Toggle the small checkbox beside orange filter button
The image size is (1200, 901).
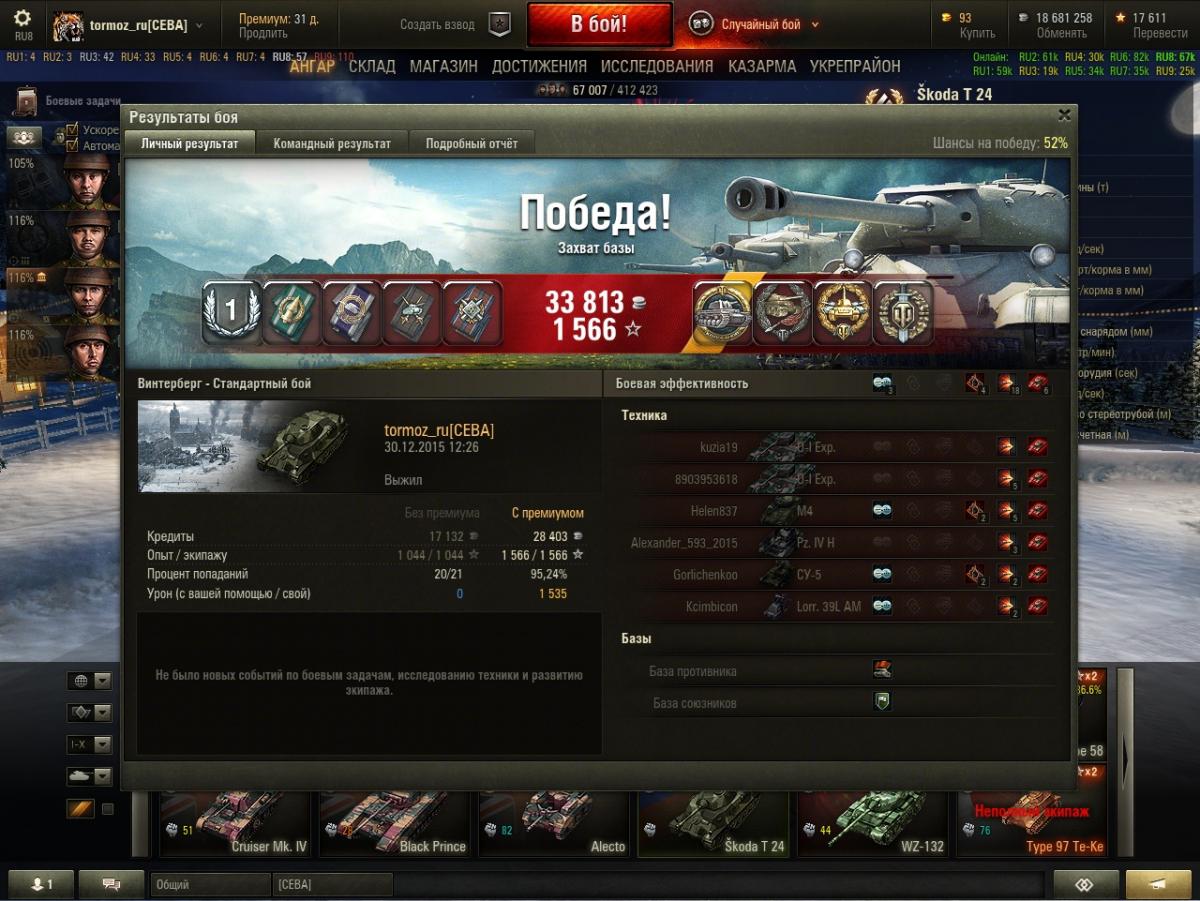click(108, 809)
